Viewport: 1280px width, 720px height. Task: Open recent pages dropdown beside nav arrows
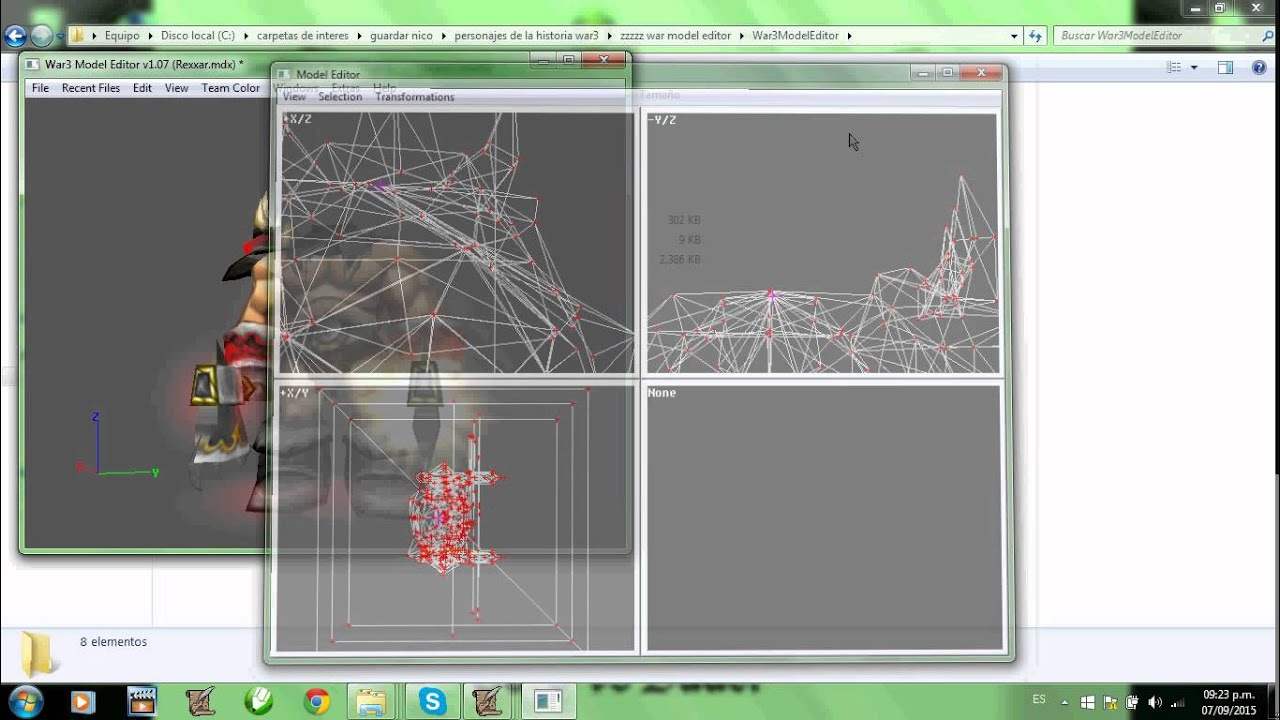[x=60, y=36]
